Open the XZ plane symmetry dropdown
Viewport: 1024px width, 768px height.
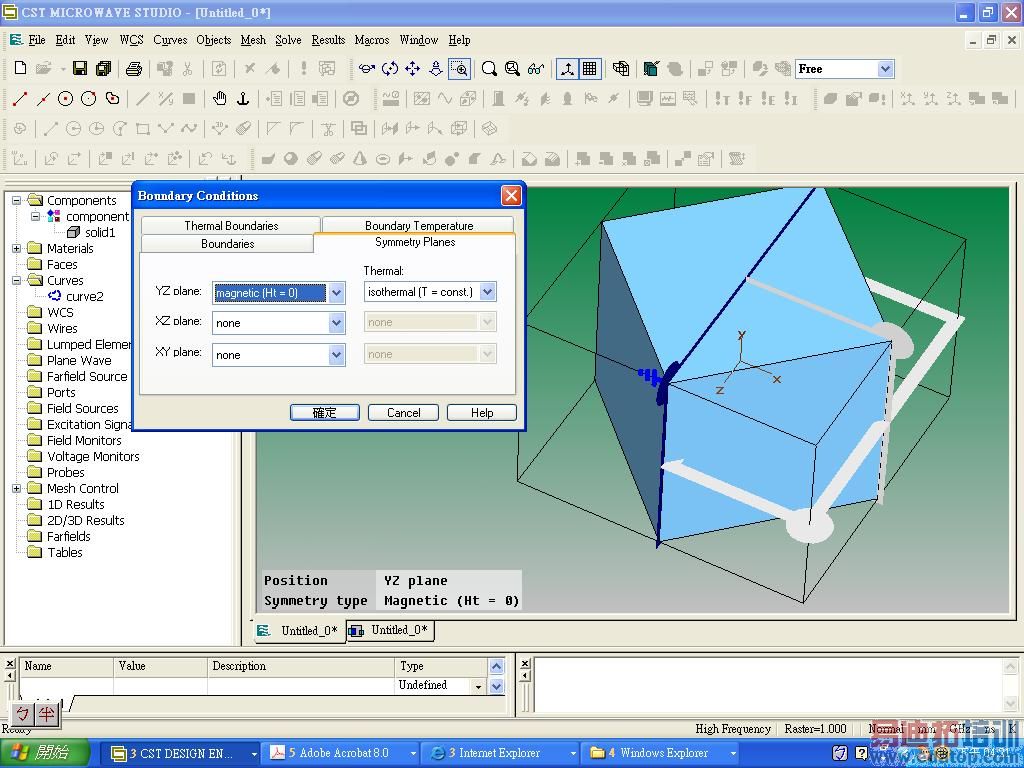point(337,323)
